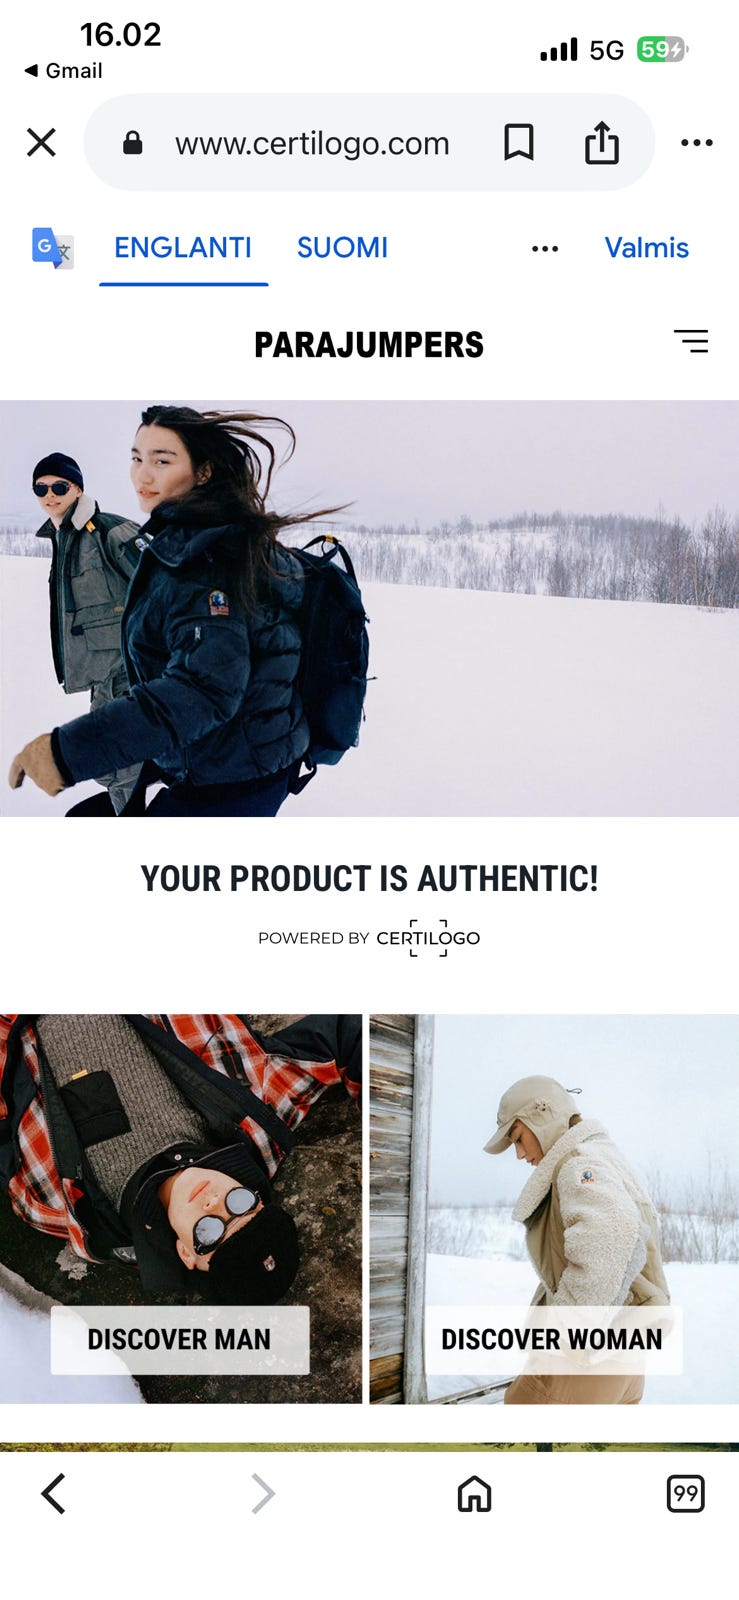The image size is (739, 1600).
Task: Close the in-app browser with X icon
Action: click(41, 142)
